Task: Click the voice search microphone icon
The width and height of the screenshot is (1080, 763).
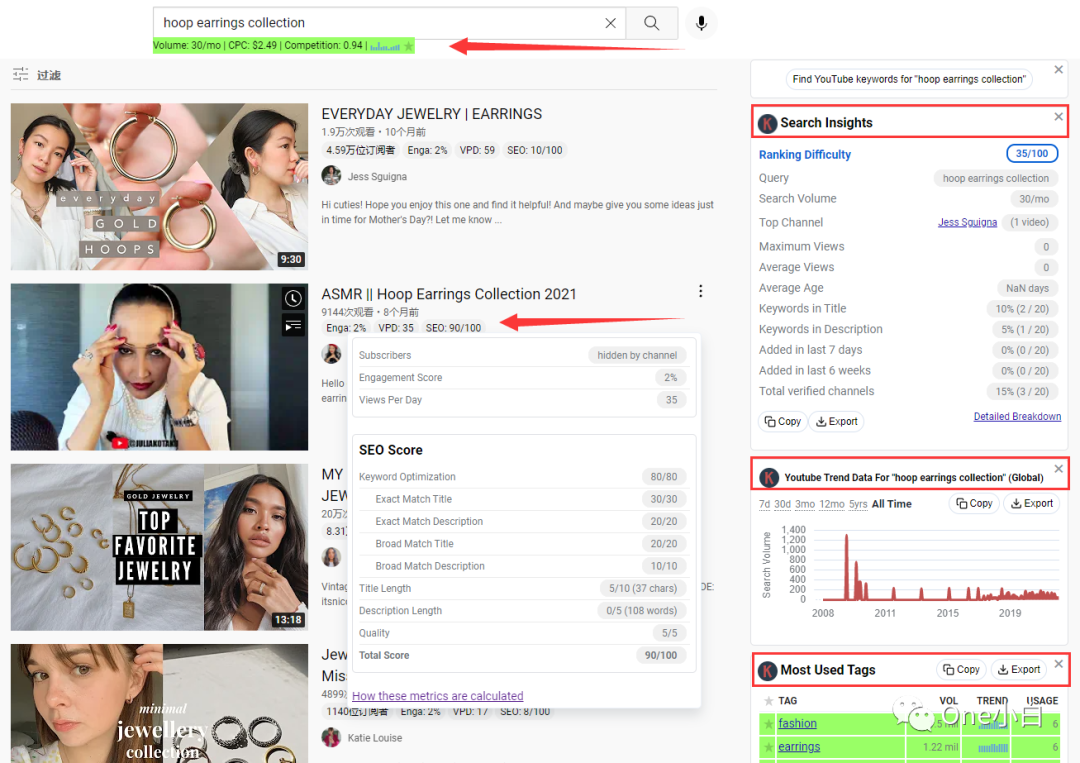Action: tap(700, 23)
